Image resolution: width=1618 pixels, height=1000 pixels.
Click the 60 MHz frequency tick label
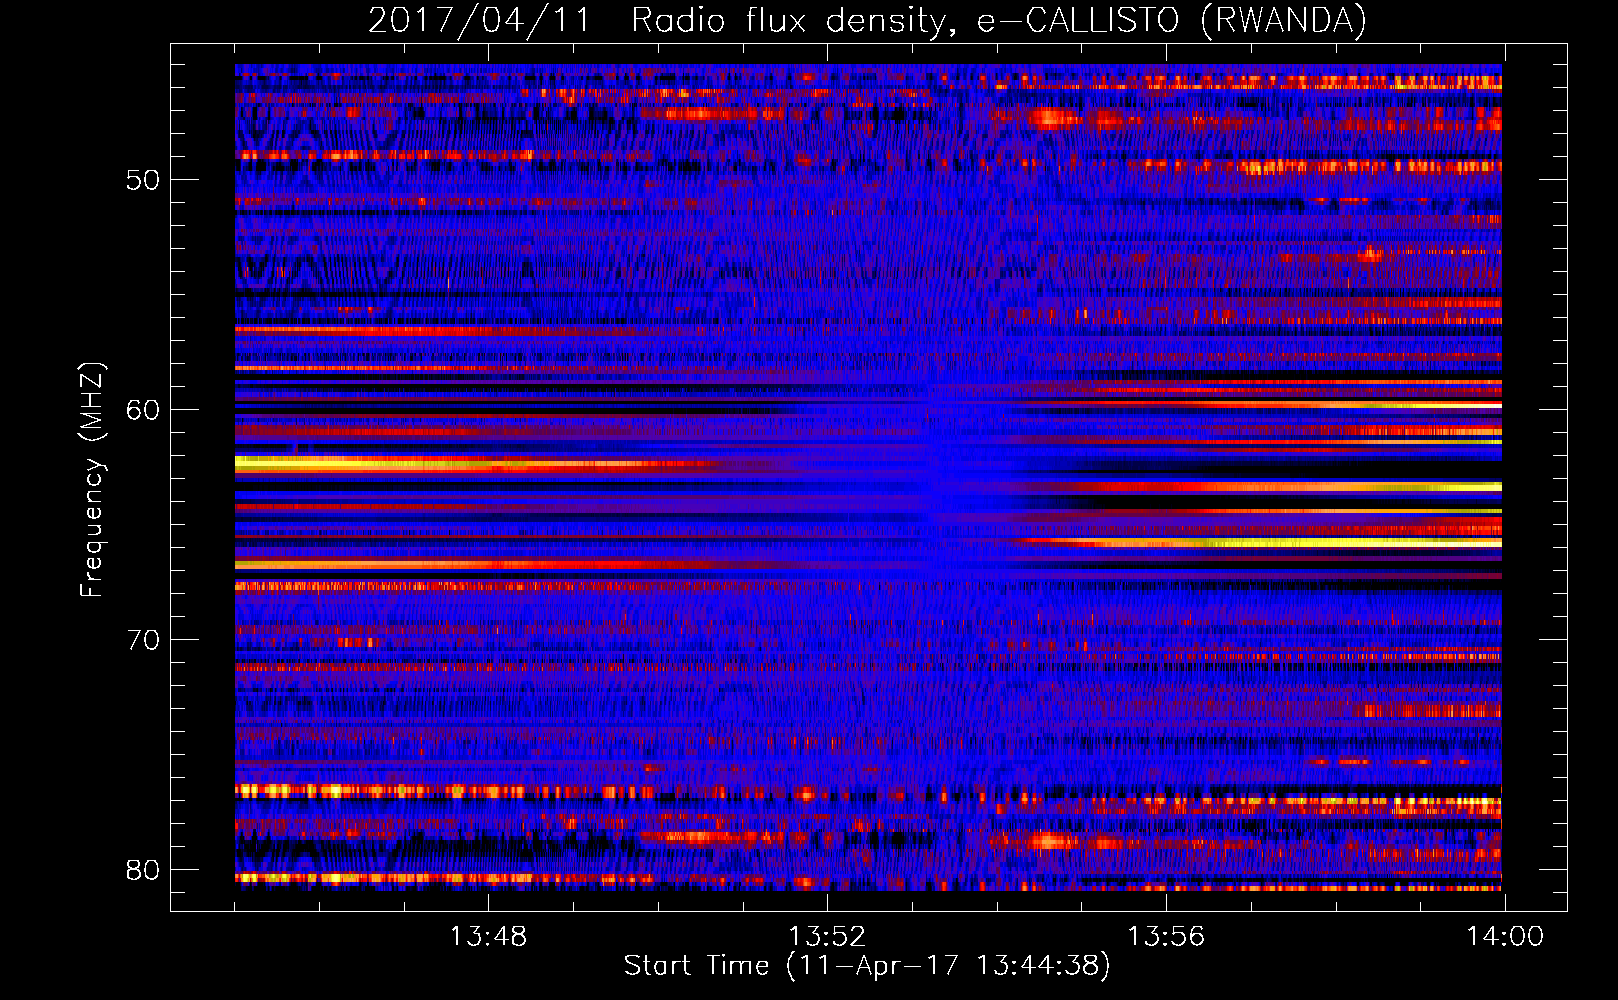tap(143, 411)
